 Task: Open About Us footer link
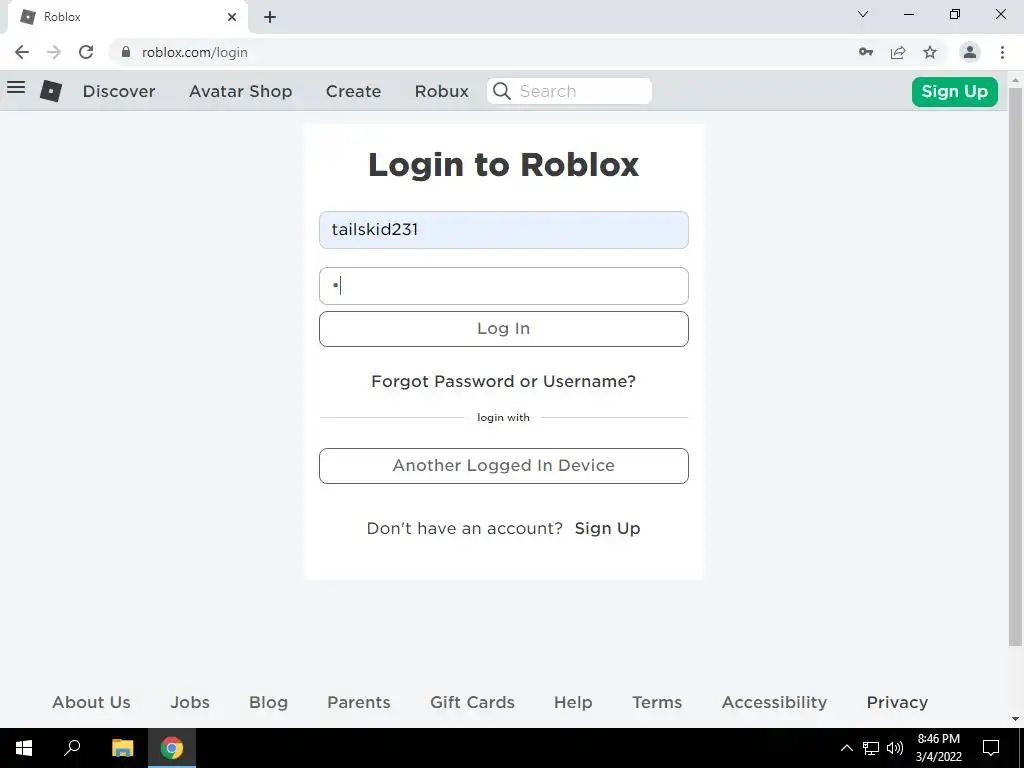91,702
